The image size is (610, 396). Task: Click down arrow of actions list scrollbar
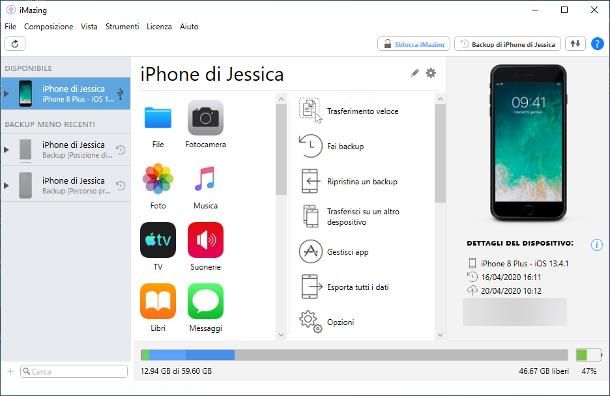440,335
